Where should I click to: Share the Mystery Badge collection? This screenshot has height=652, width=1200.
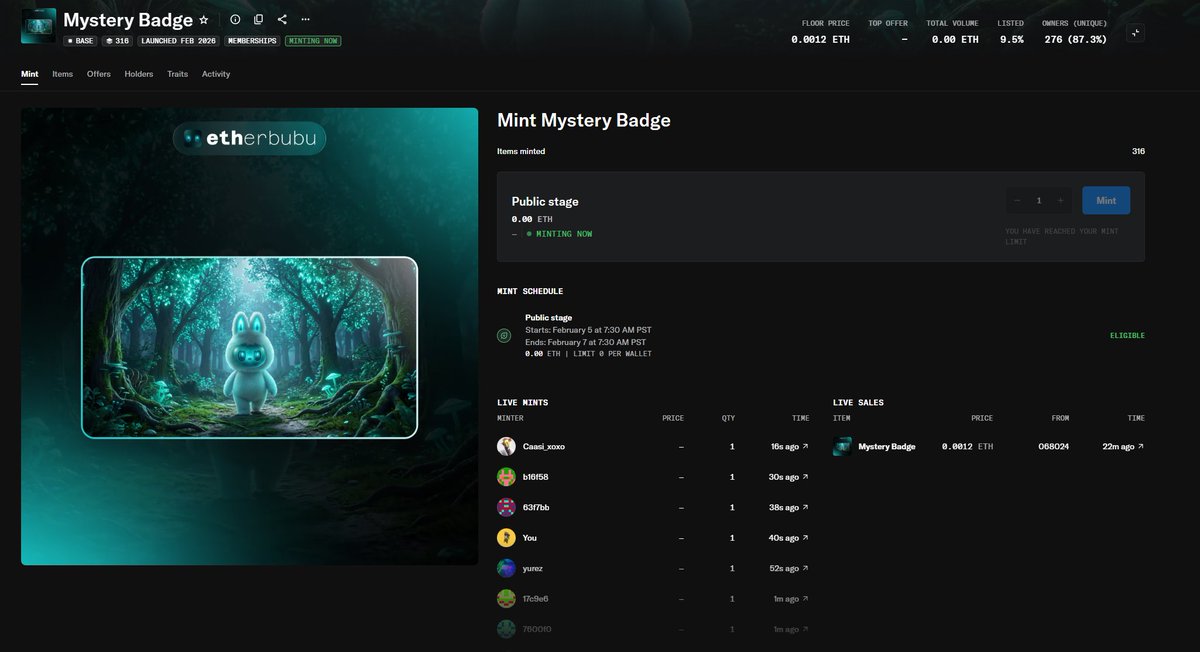(x=282, y=20)
